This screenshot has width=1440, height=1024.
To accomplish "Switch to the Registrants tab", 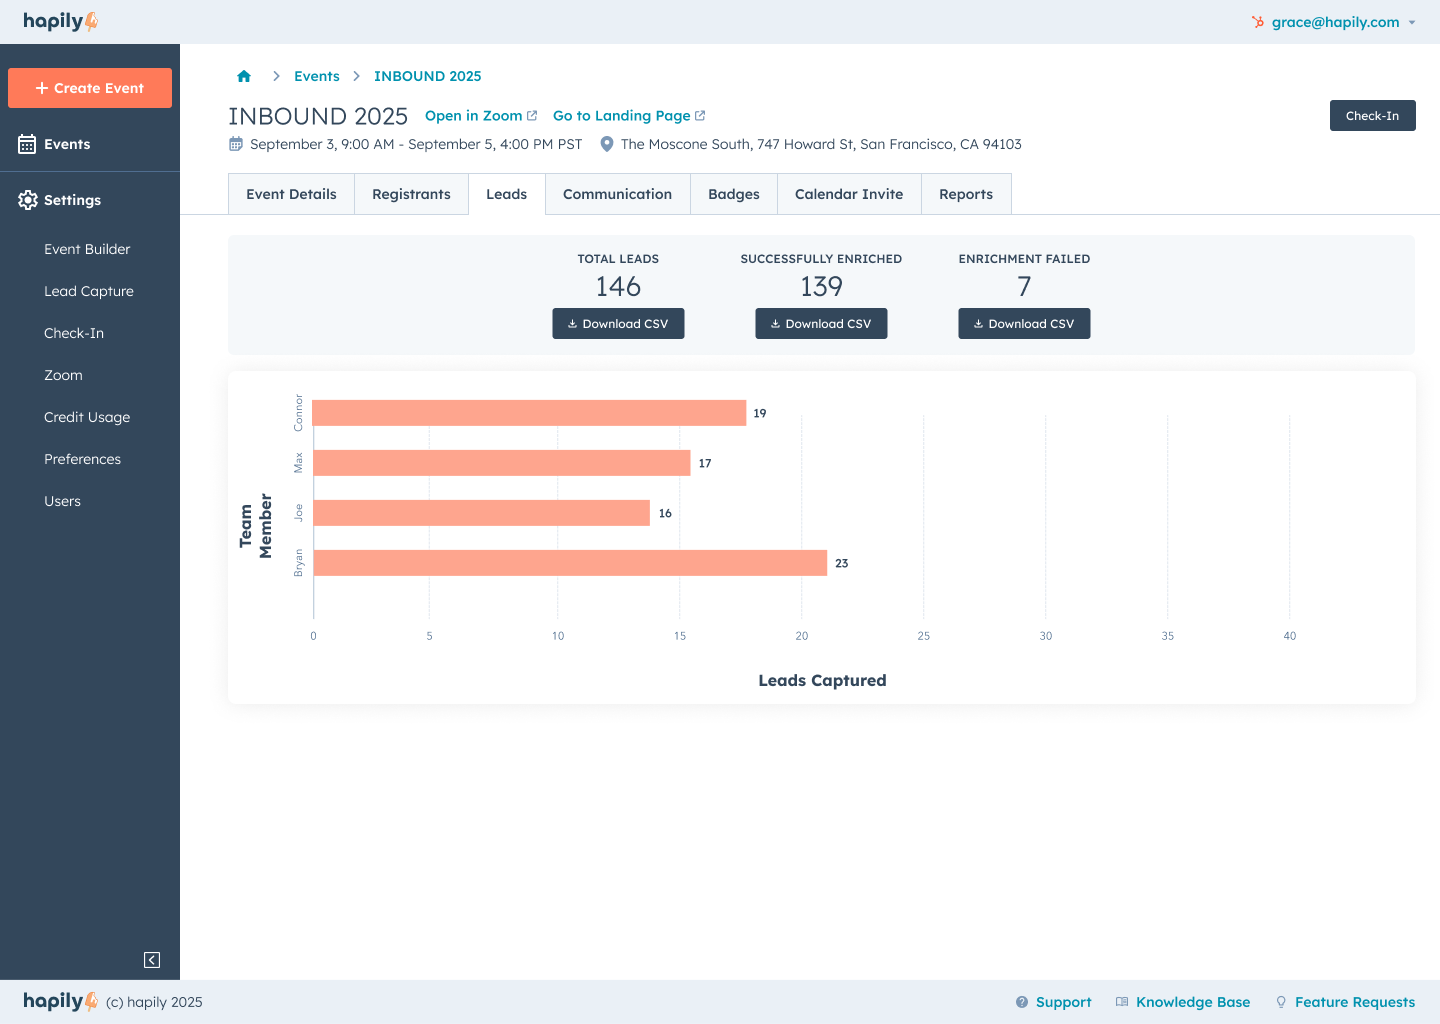I will click(x=411, y=194).
